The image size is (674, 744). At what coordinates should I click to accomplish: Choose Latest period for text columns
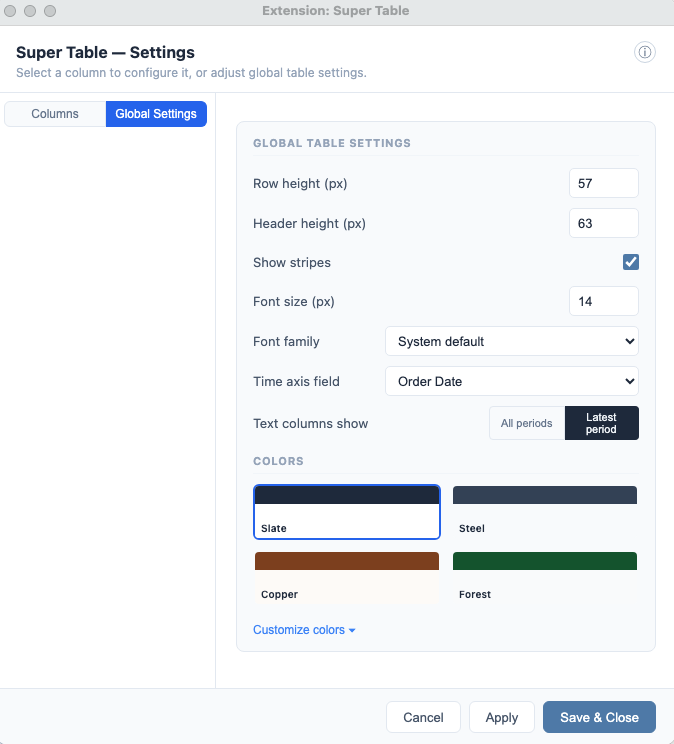coord(601,423)
